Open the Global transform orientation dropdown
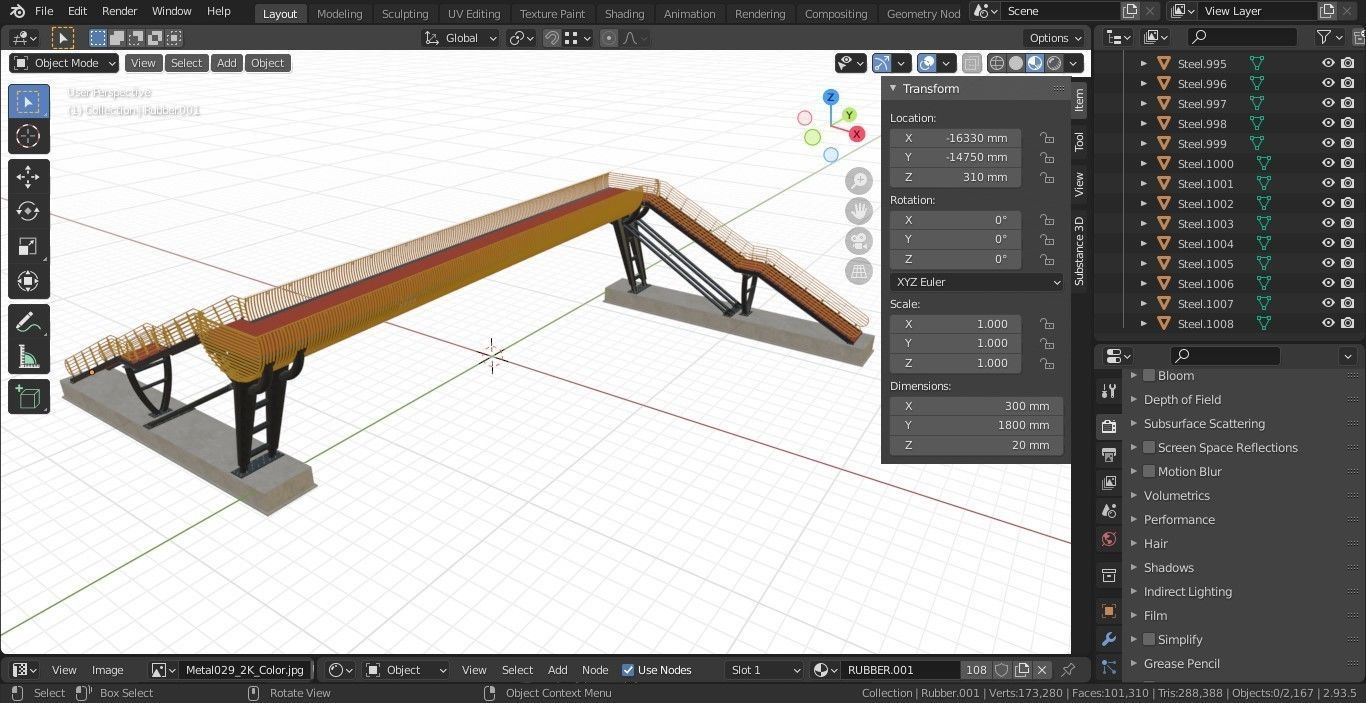1366x703 pixels. pos(461,38)
